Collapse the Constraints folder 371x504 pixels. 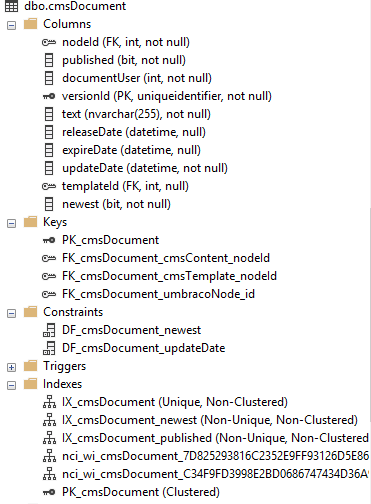click(x=11, y=313)
